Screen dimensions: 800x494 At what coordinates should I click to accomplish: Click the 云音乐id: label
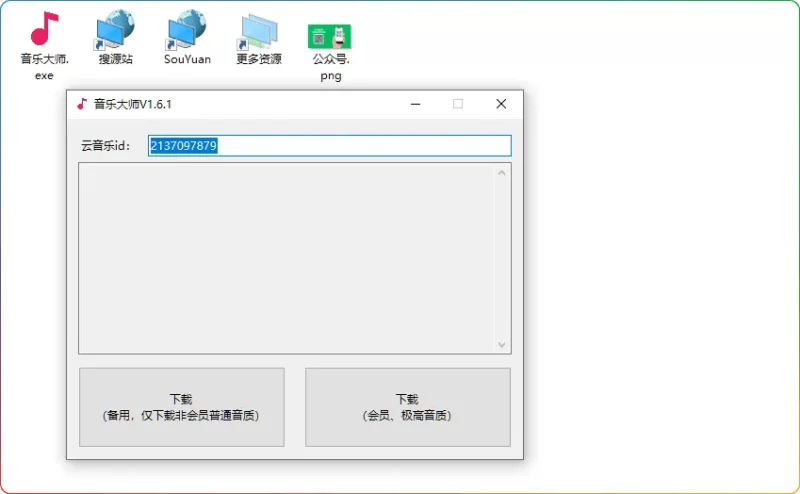pyautogui.click(x=106, y=146)
